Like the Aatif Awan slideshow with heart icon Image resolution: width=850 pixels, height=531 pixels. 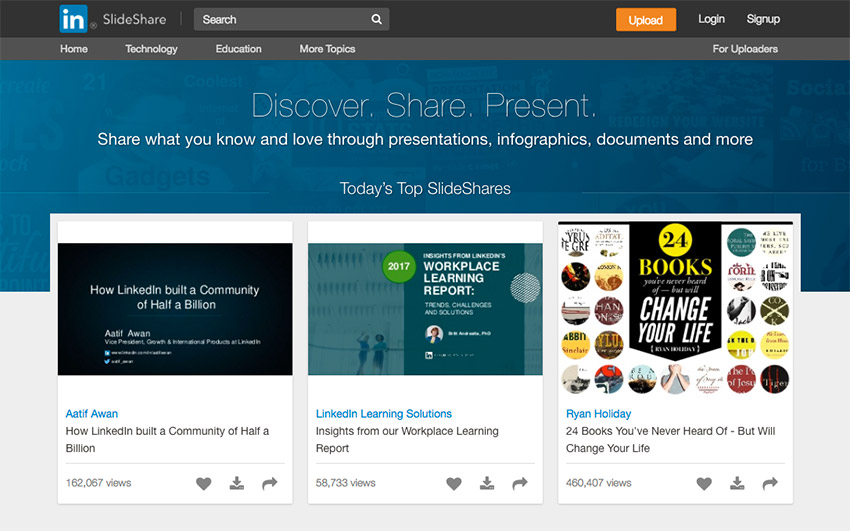[204, 483]
